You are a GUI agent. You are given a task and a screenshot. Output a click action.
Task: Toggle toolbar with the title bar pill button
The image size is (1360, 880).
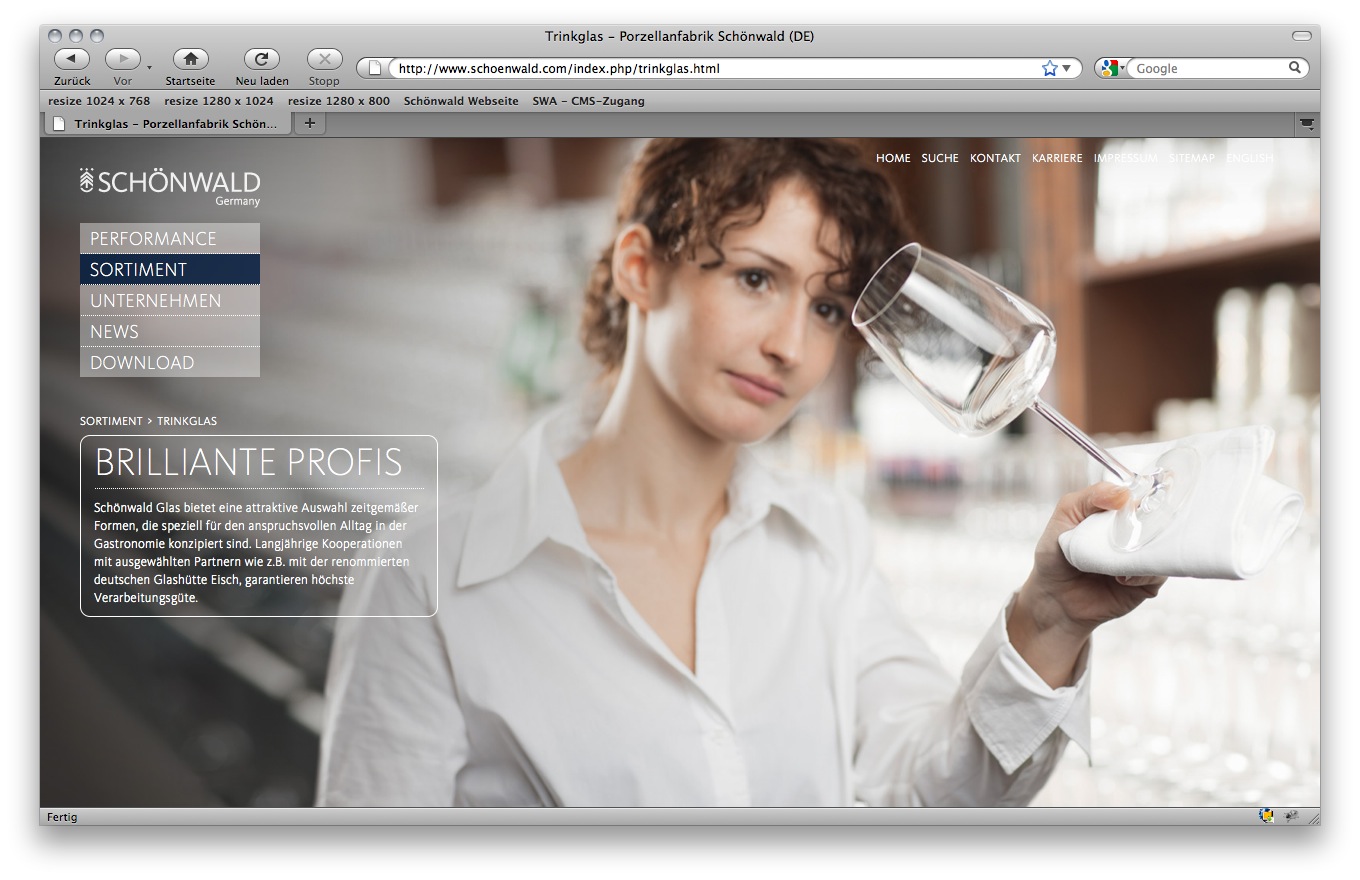[x=1301, y=36]
